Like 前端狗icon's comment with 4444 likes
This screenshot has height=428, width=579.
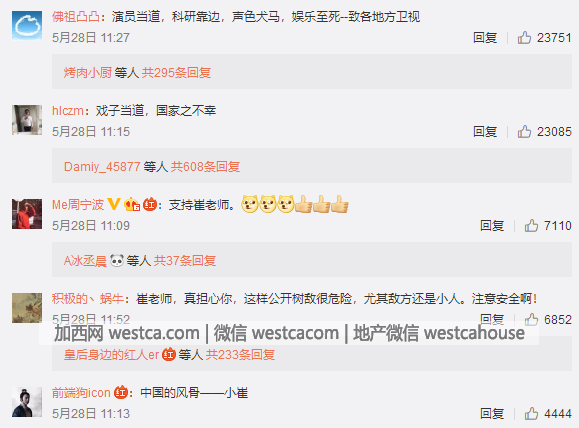(531, 413)
